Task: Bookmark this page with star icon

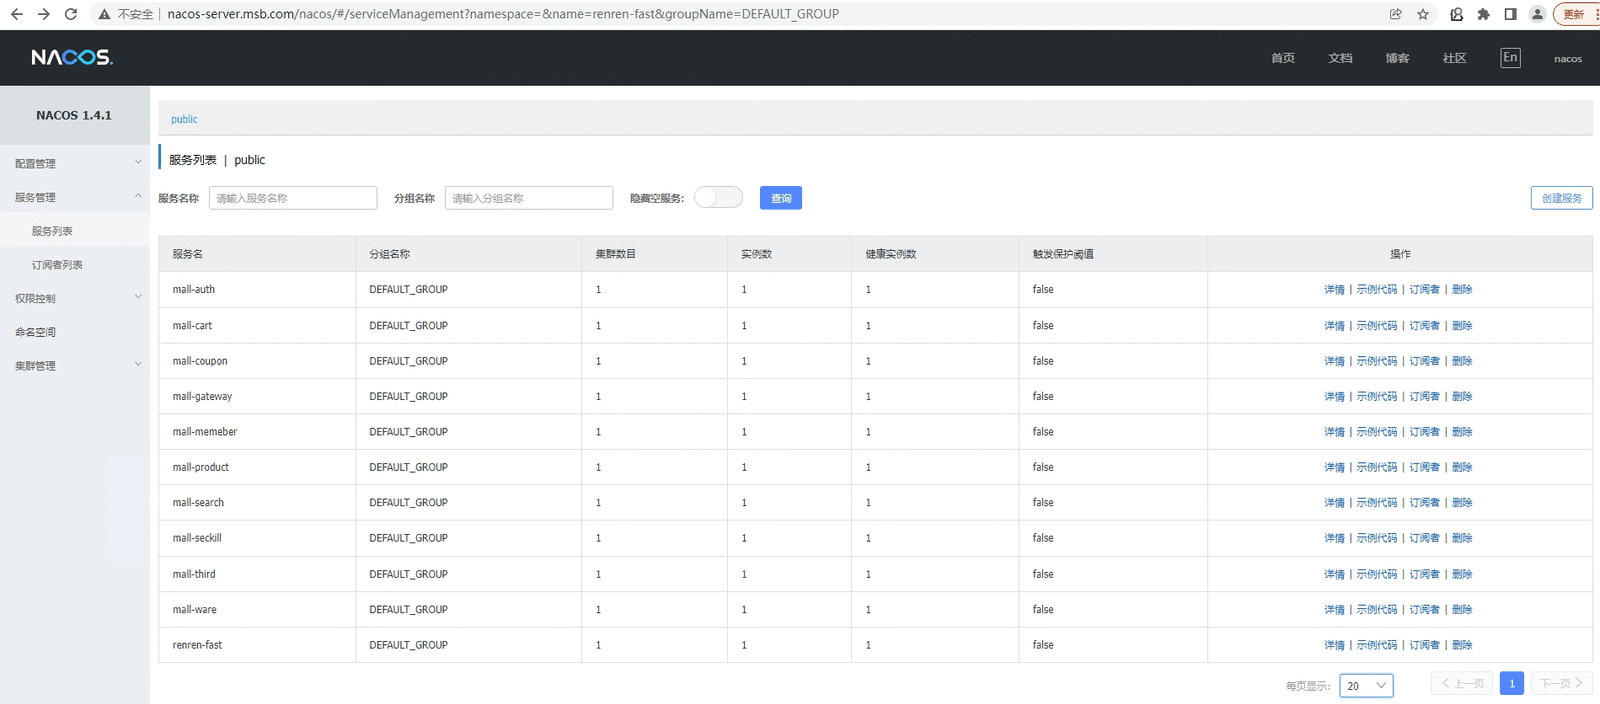Action: 1422,14
